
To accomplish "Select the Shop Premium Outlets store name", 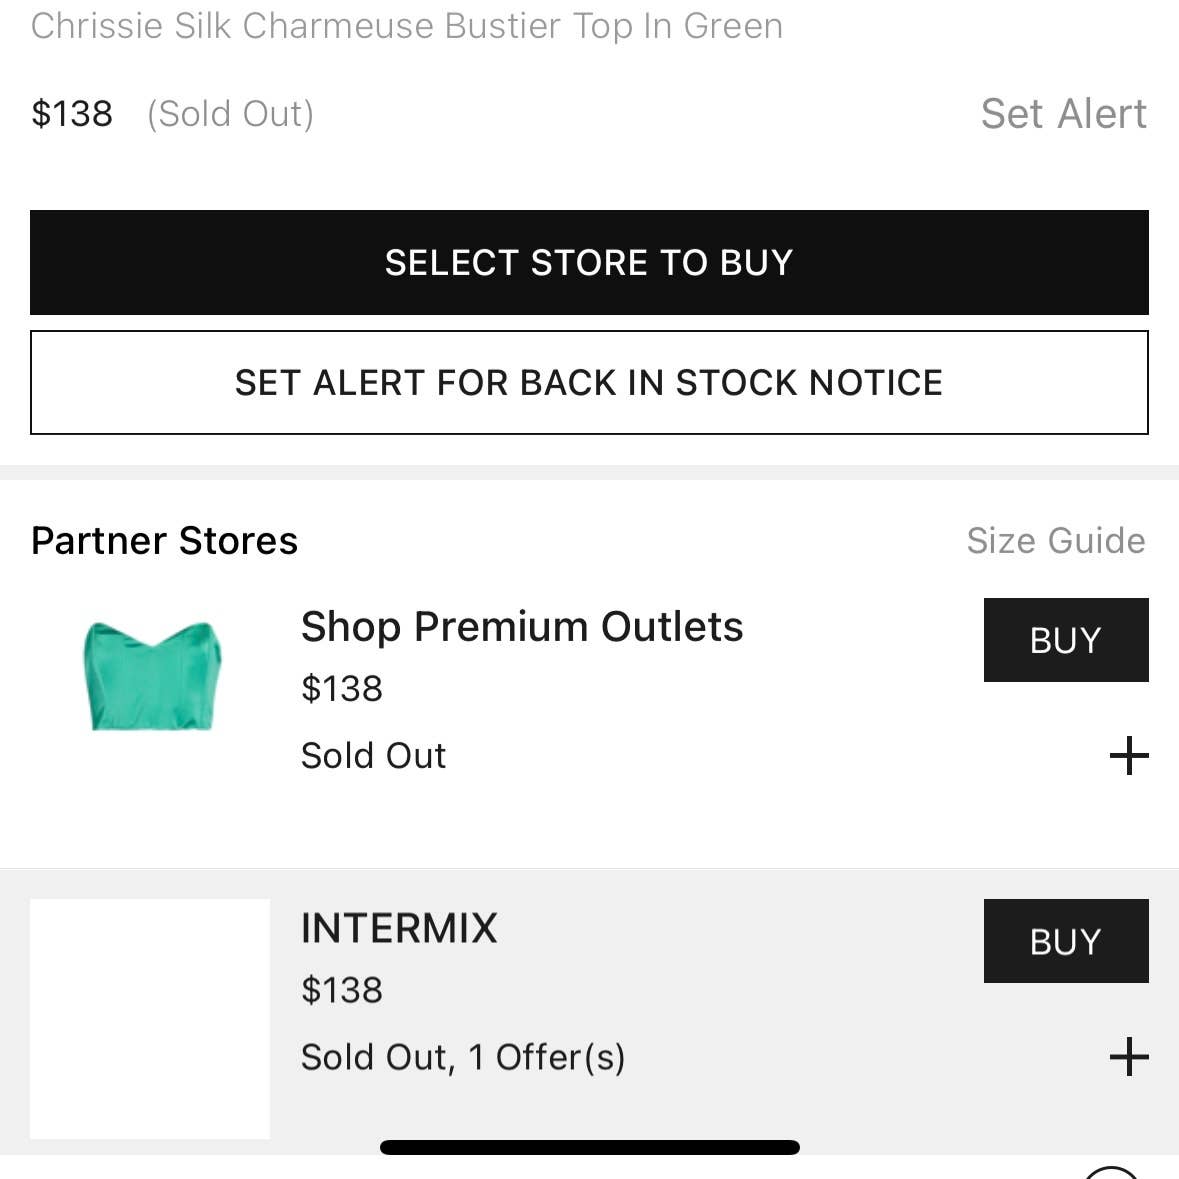I will pos(522,627).
